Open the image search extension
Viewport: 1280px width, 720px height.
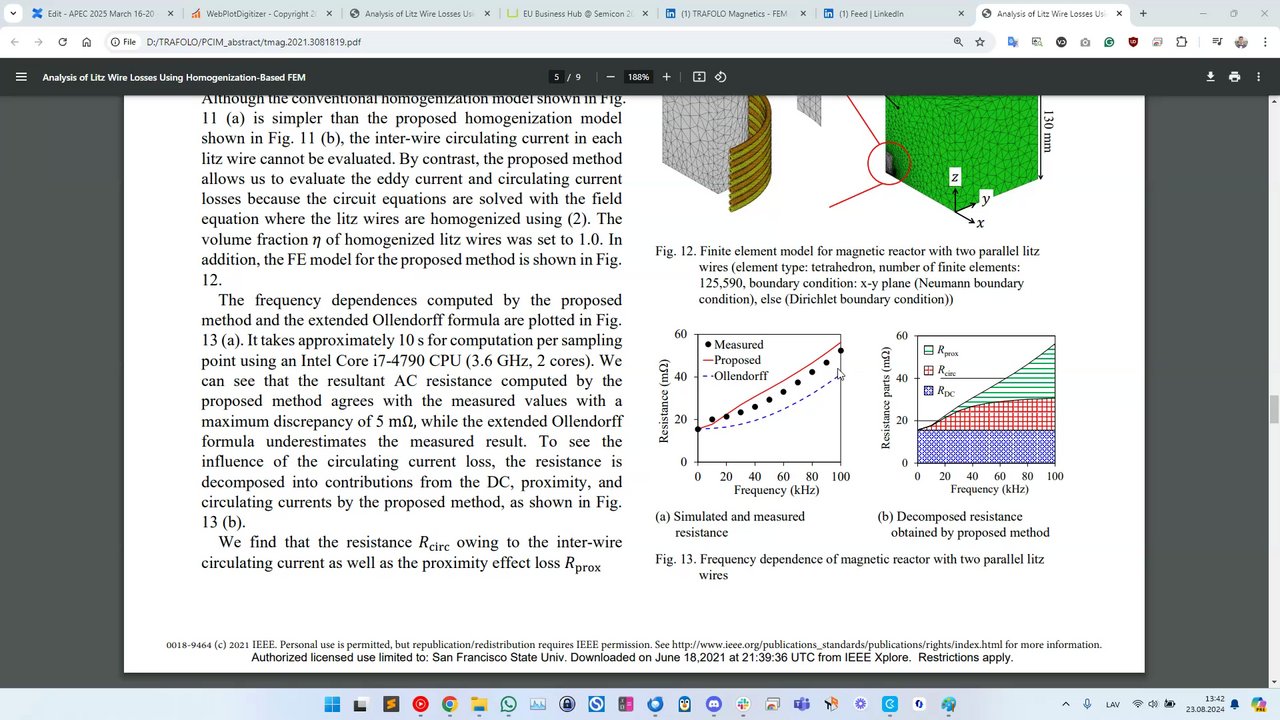[1037, 42]
